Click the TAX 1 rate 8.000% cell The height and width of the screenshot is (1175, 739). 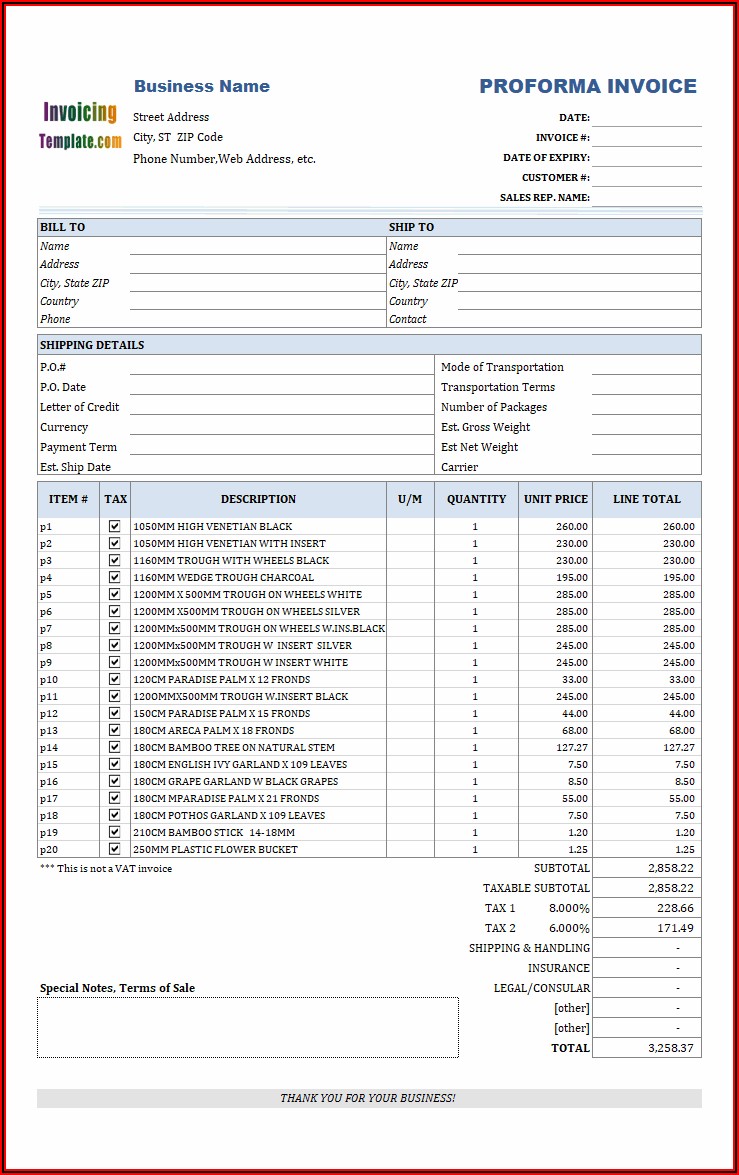(x=568, y=908)
